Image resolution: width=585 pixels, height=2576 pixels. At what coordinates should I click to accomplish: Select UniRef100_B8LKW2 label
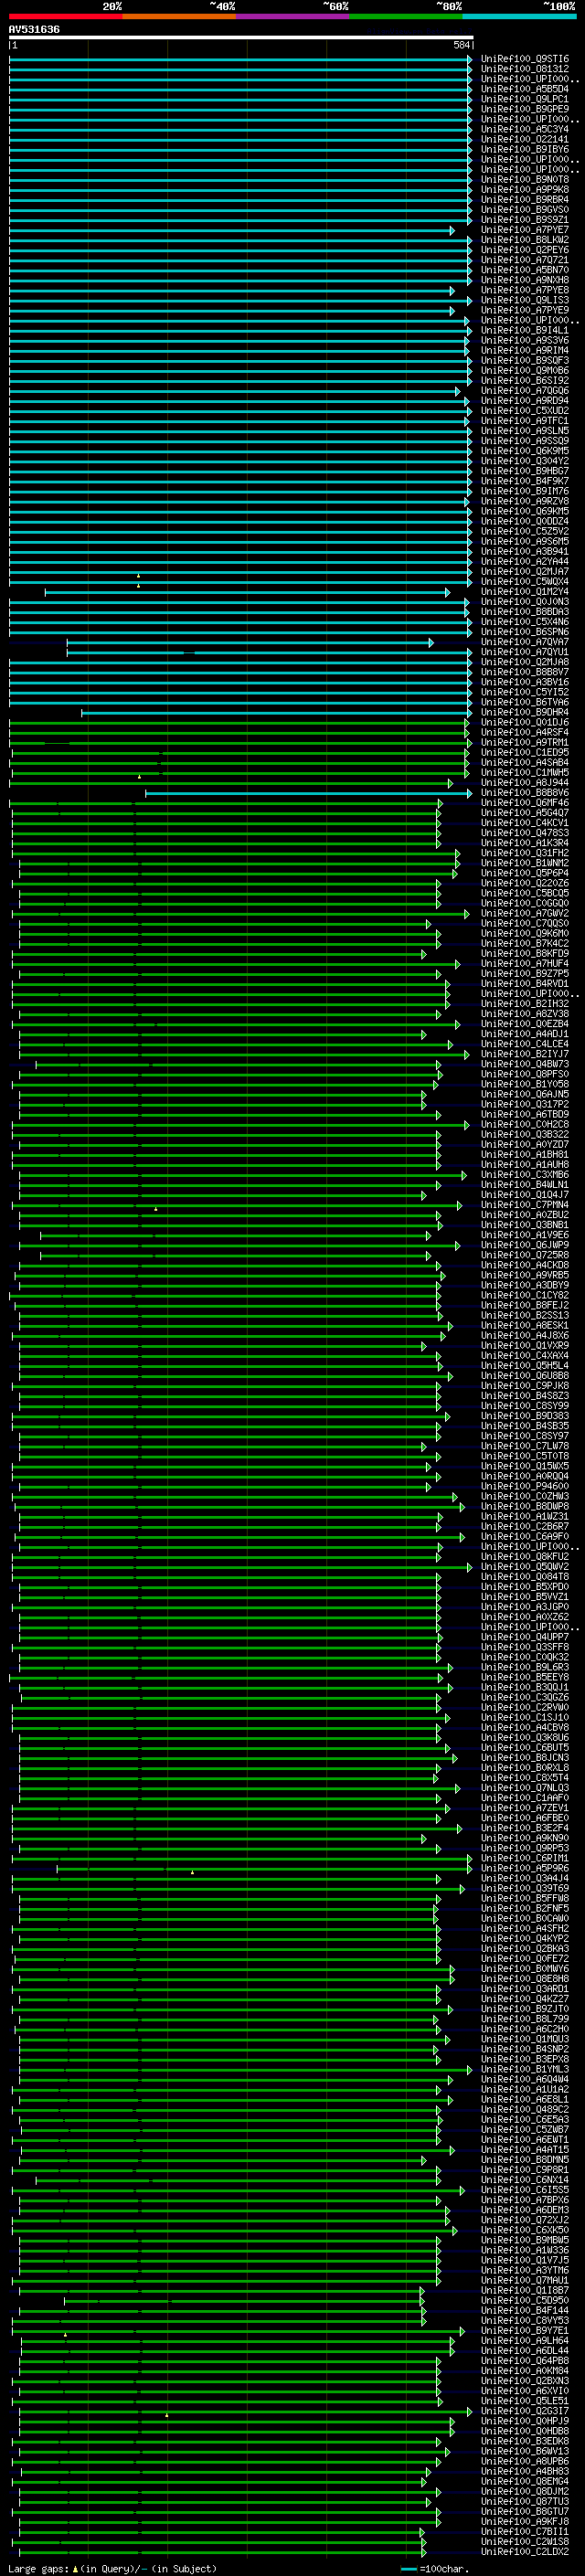click(525, 240)
